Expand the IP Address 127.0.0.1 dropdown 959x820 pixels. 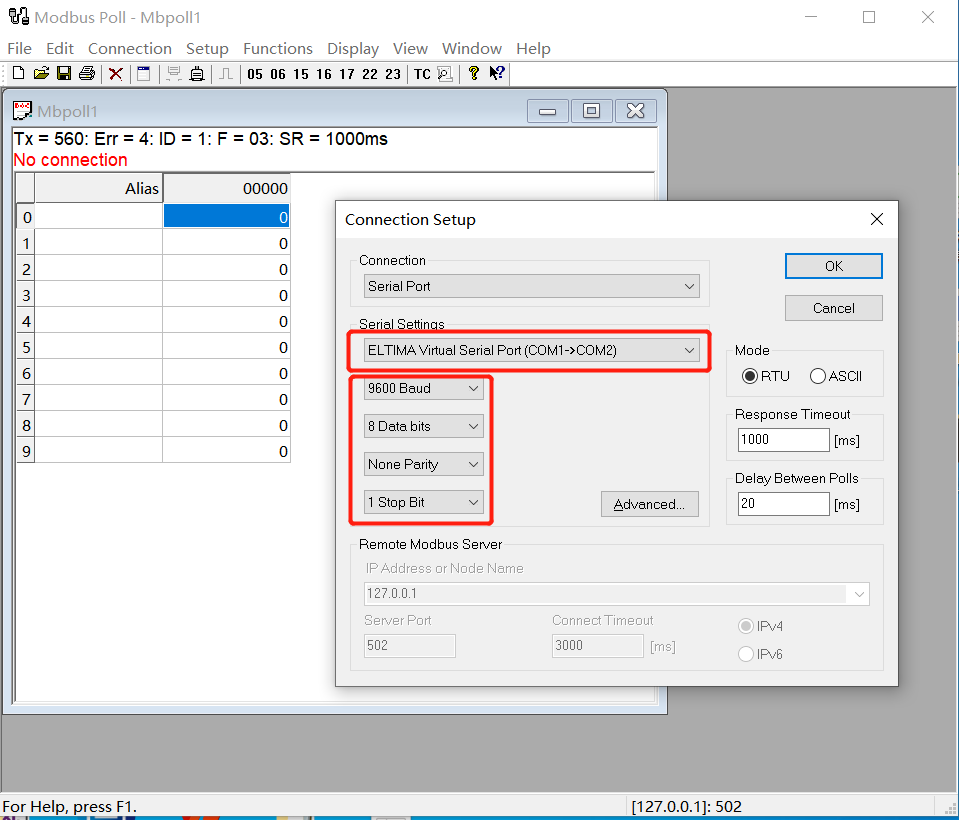859,594
